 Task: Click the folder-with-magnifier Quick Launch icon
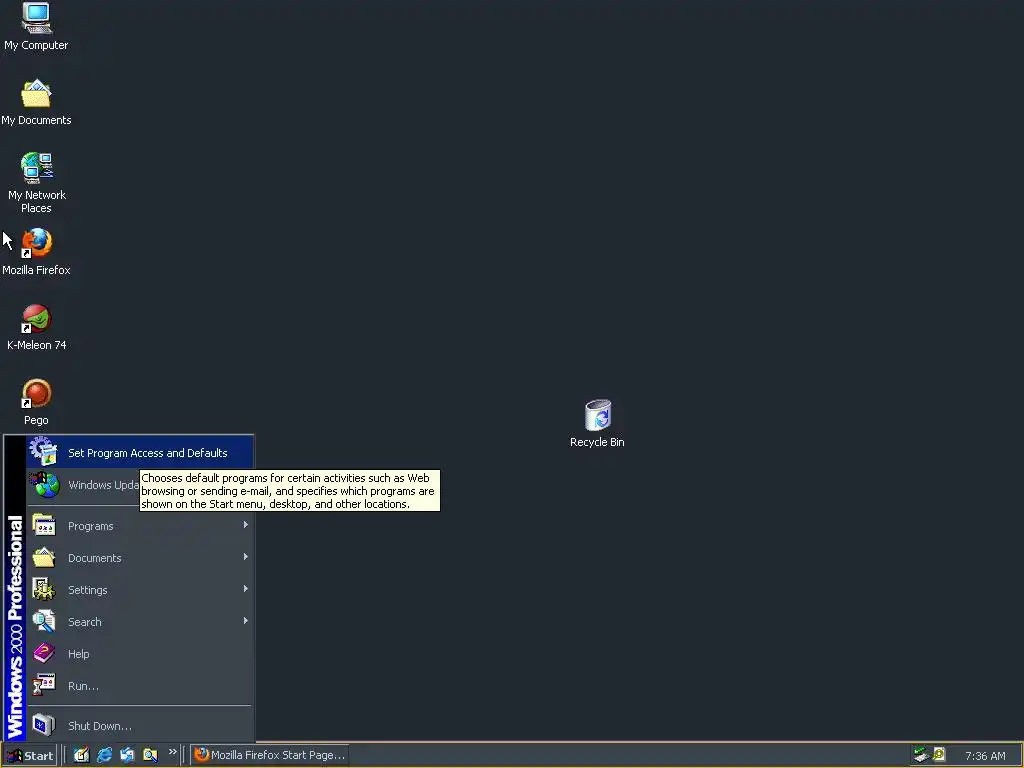[x=150, y=755]
